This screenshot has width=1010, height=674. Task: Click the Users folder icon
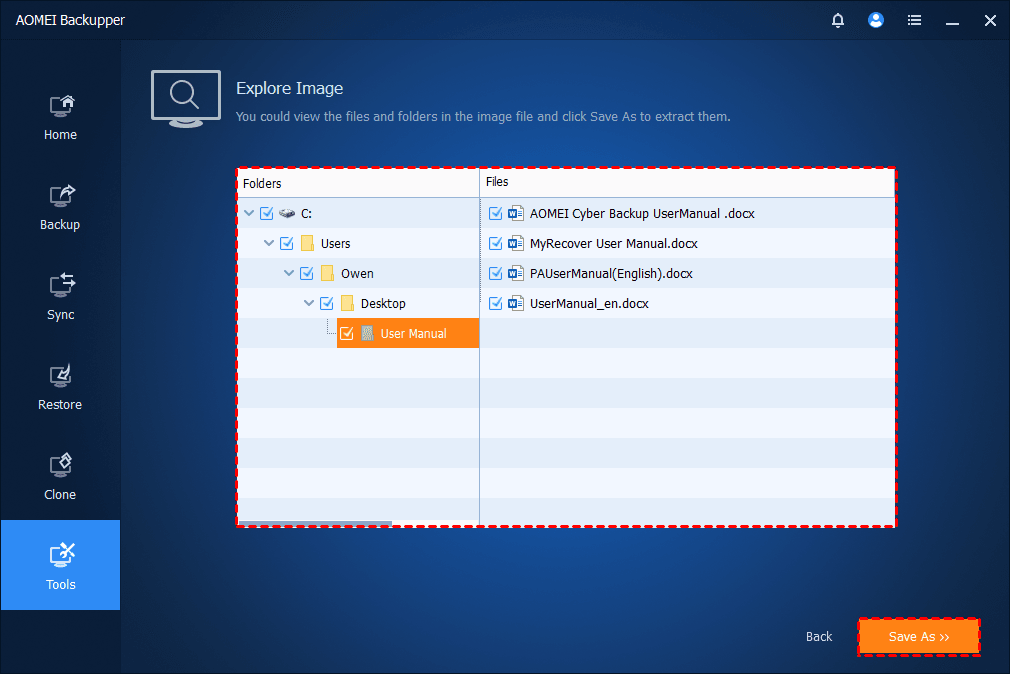(x=308, y=244)
